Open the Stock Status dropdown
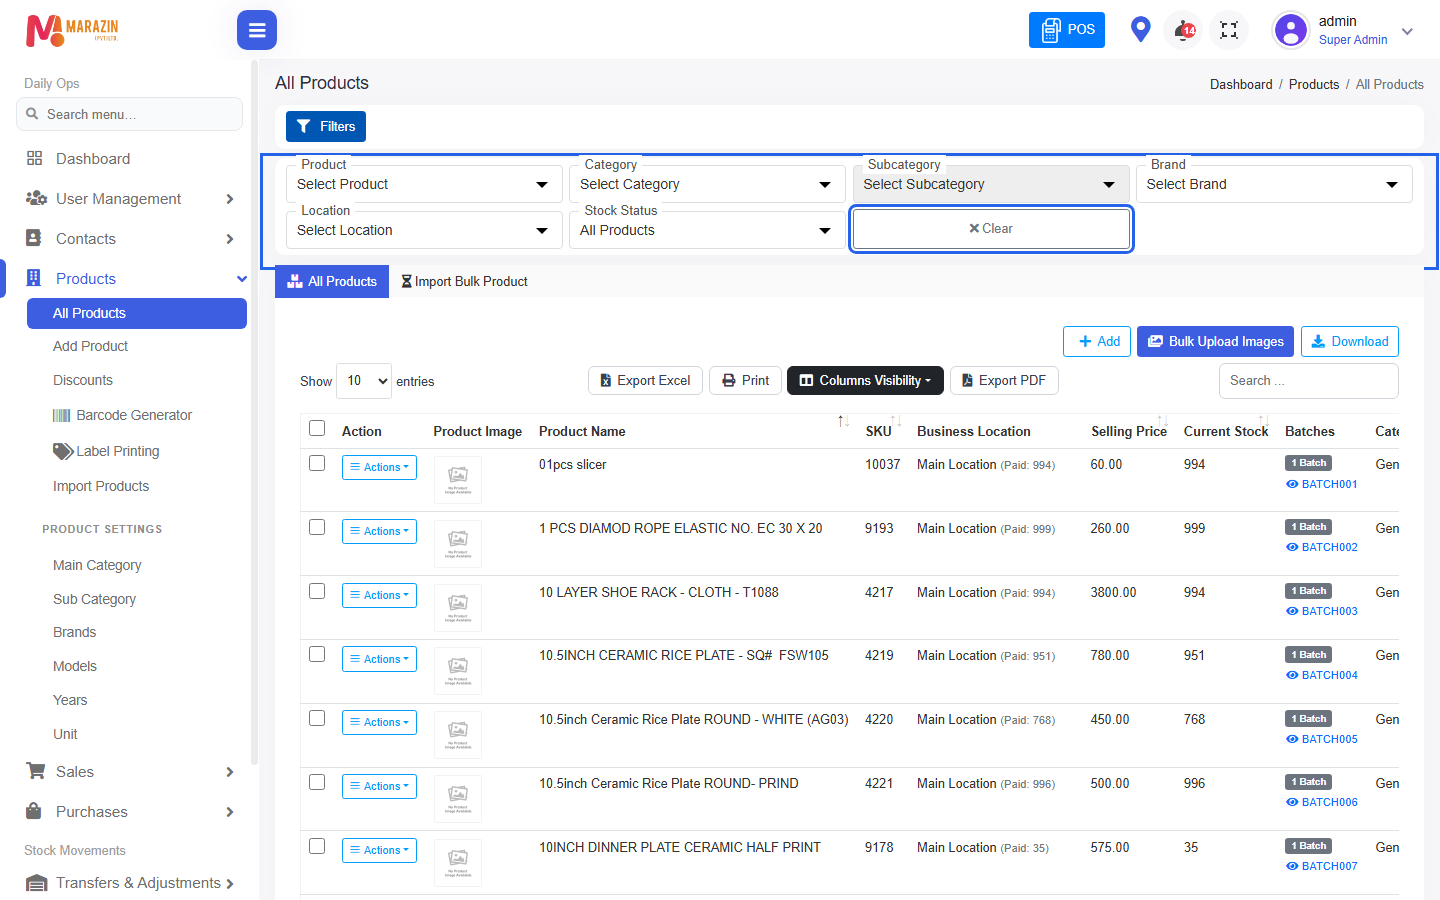1440x900 pixels. pyautogui.click(x=707, y=230)
